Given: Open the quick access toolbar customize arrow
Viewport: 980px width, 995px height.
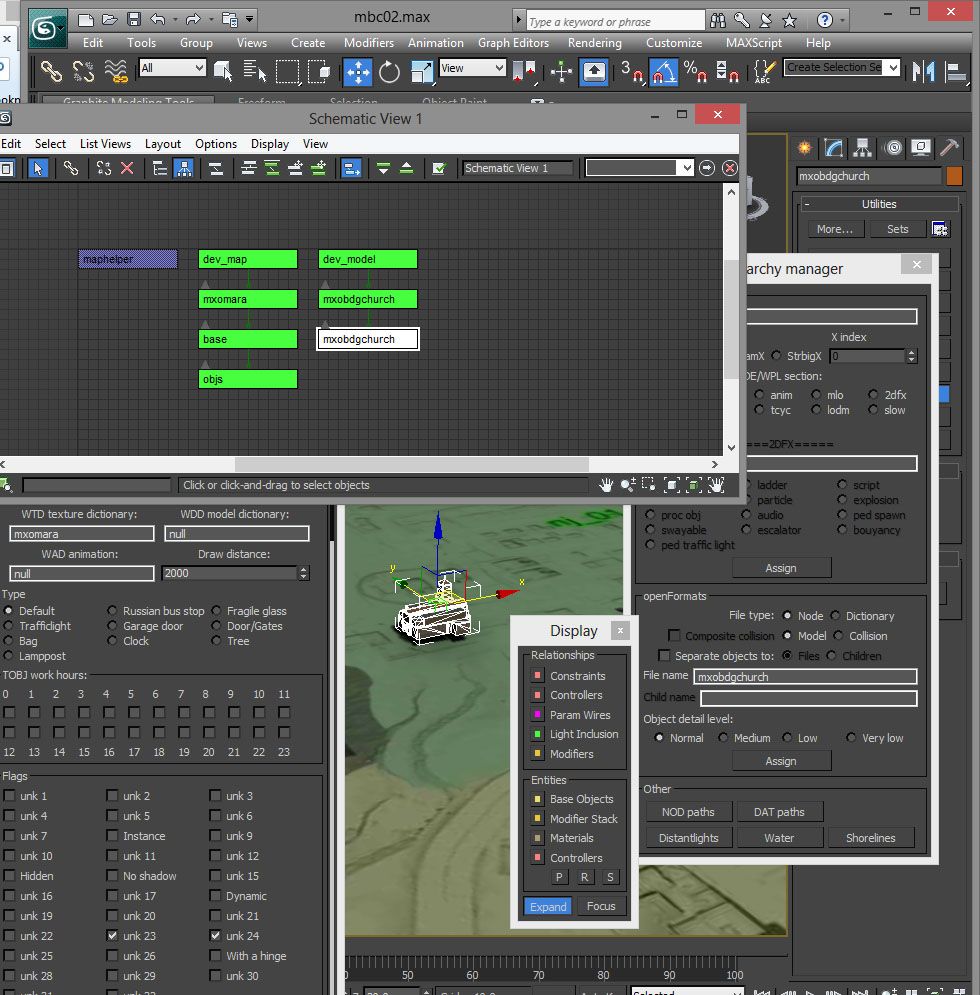Looking at the screenshot, I should pos(250,20).
